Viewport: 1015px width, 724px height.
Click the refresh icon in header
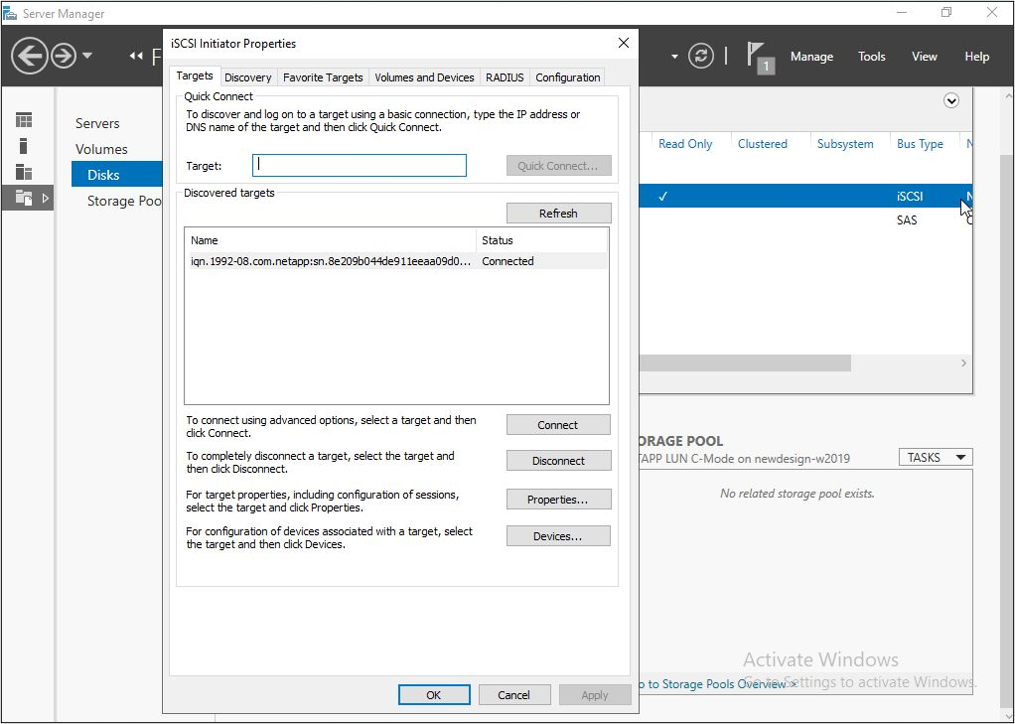tap(702, 56)
